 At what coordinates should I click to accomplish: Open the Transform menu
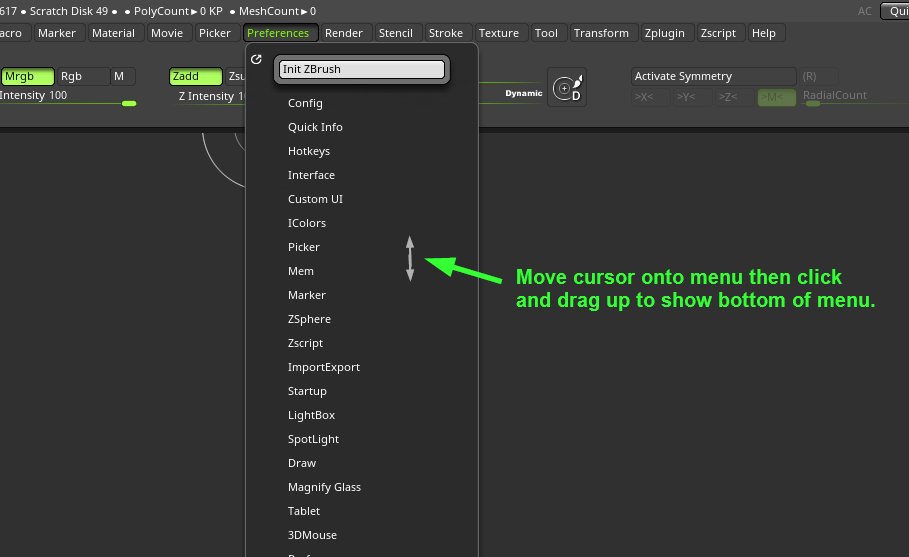[x=601, y=33]
